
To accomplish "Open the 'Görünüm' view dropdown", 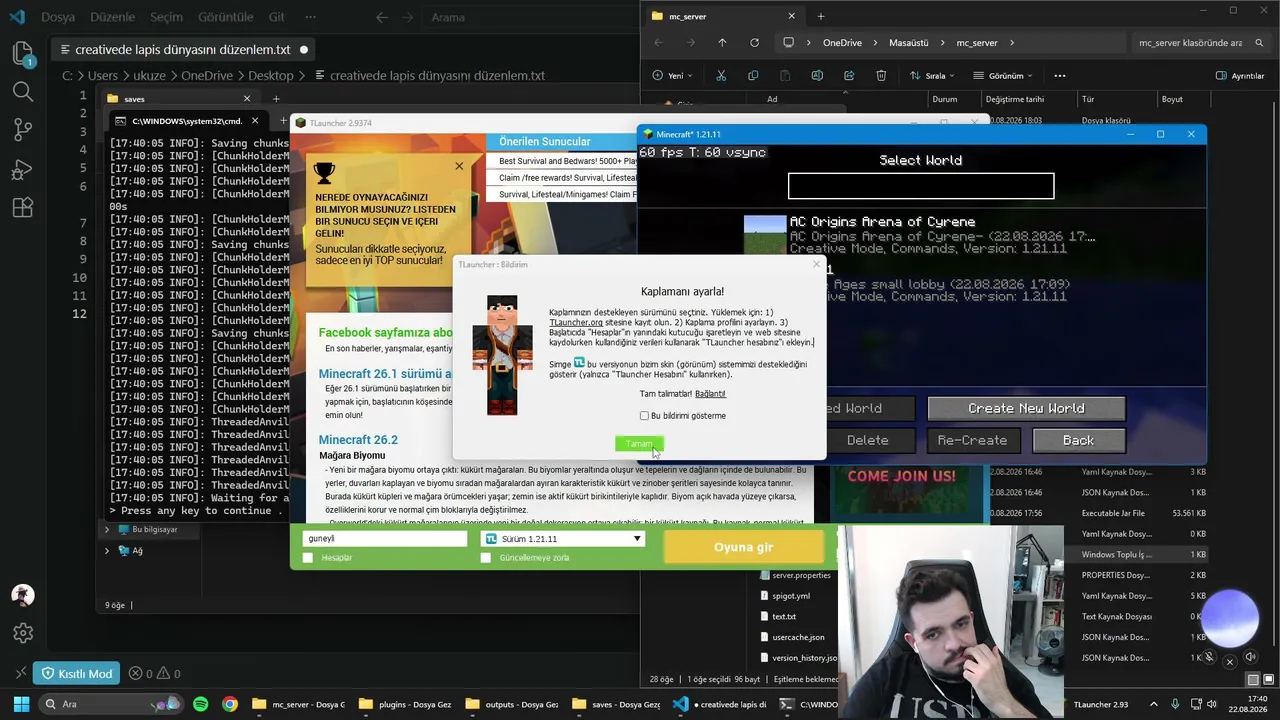I will (1003, 76).
